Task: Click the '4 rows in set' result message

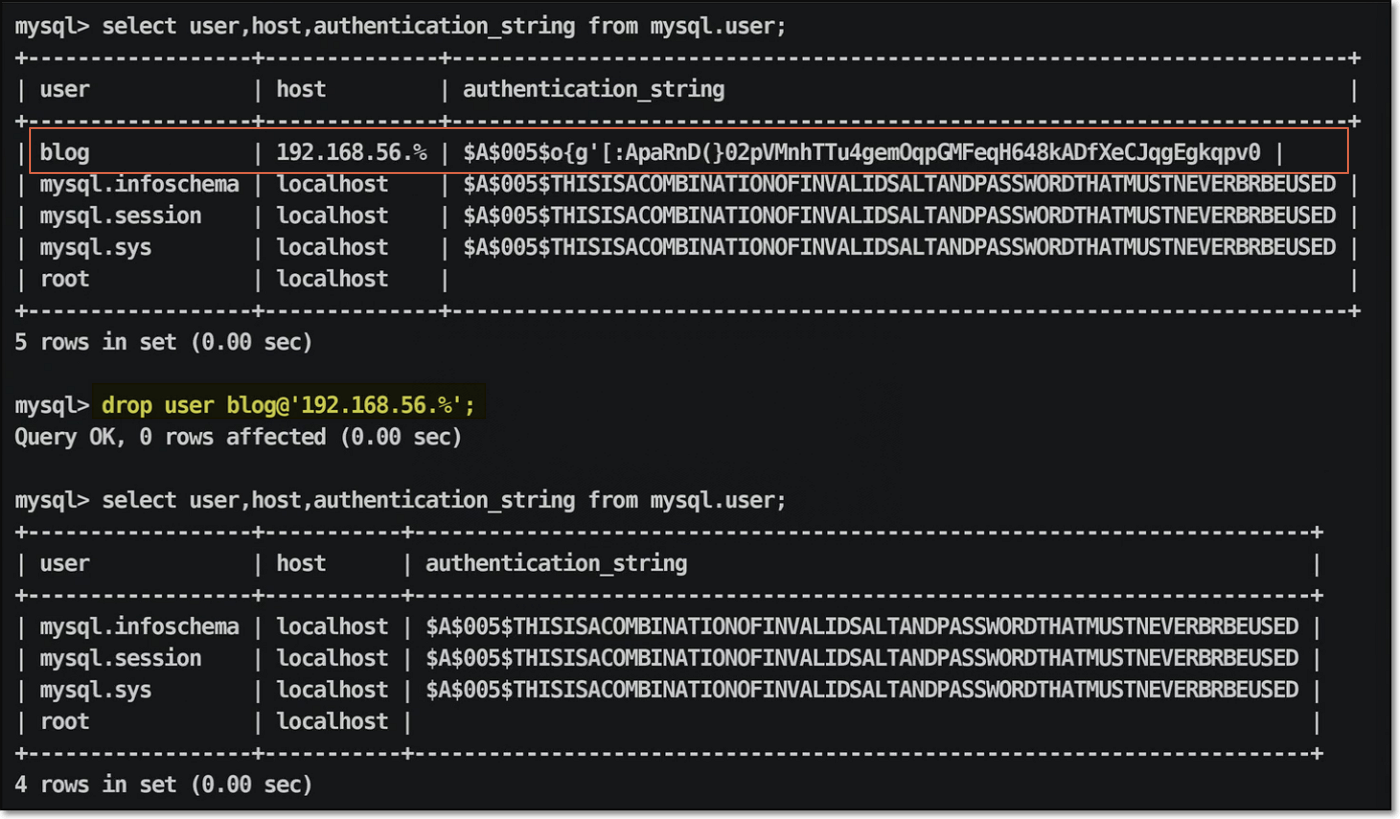Action: pyautogui.click(x=163, y=784)
